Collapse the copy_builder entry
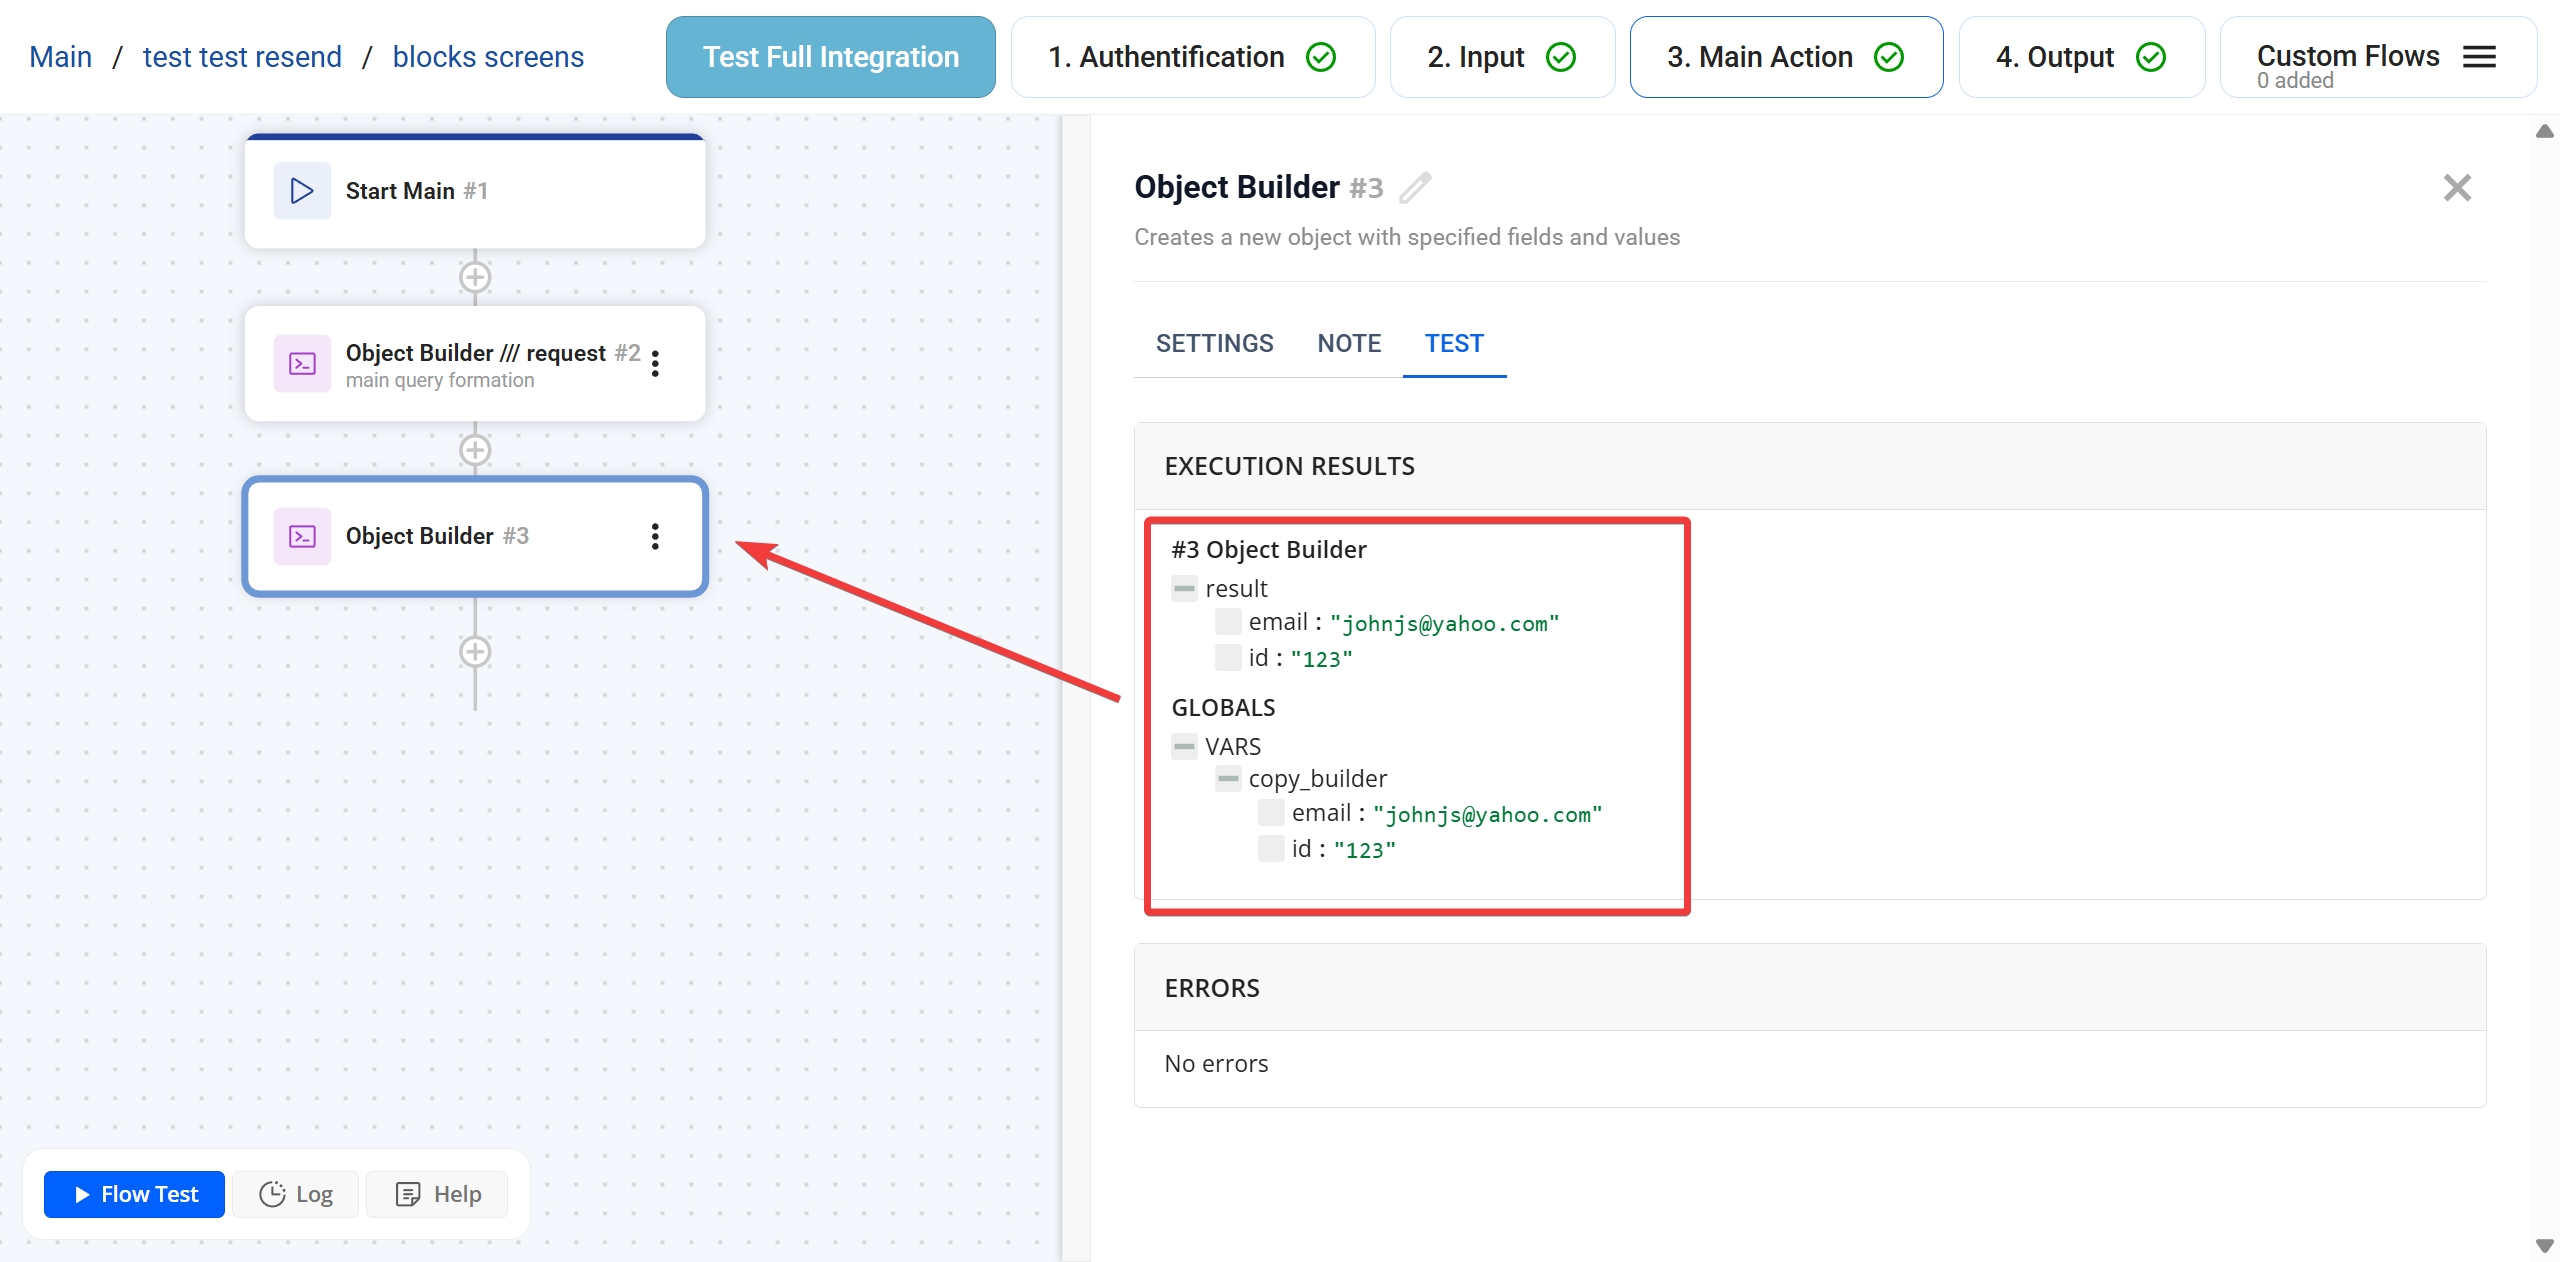The image size is (2560, 1262). tap(1228, 778)
